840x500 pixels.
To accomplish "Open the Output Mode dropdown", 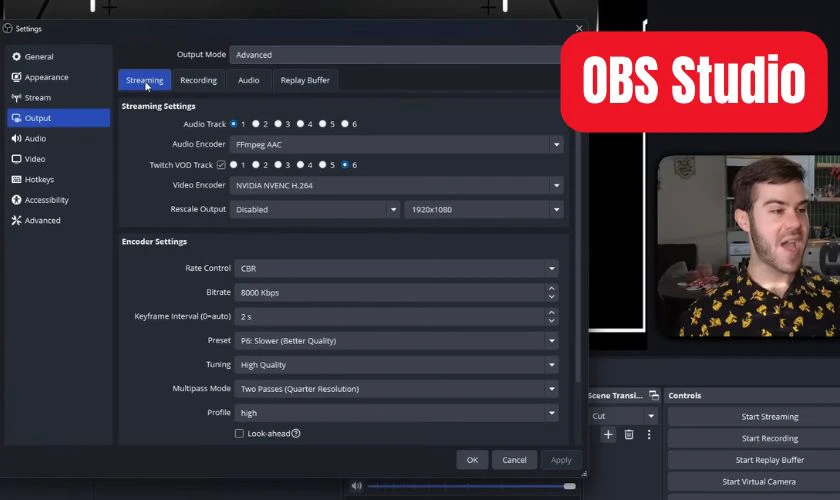I will pos(395,55).
